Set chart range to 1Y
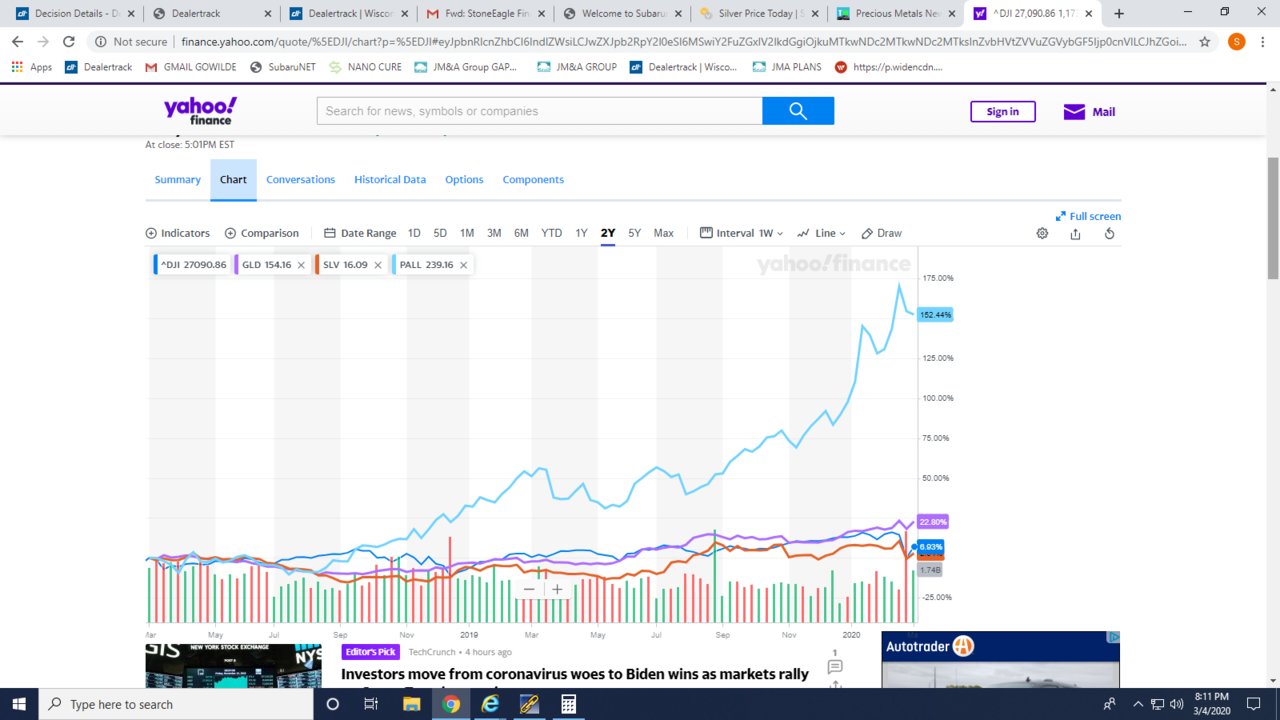 (581, 233)
